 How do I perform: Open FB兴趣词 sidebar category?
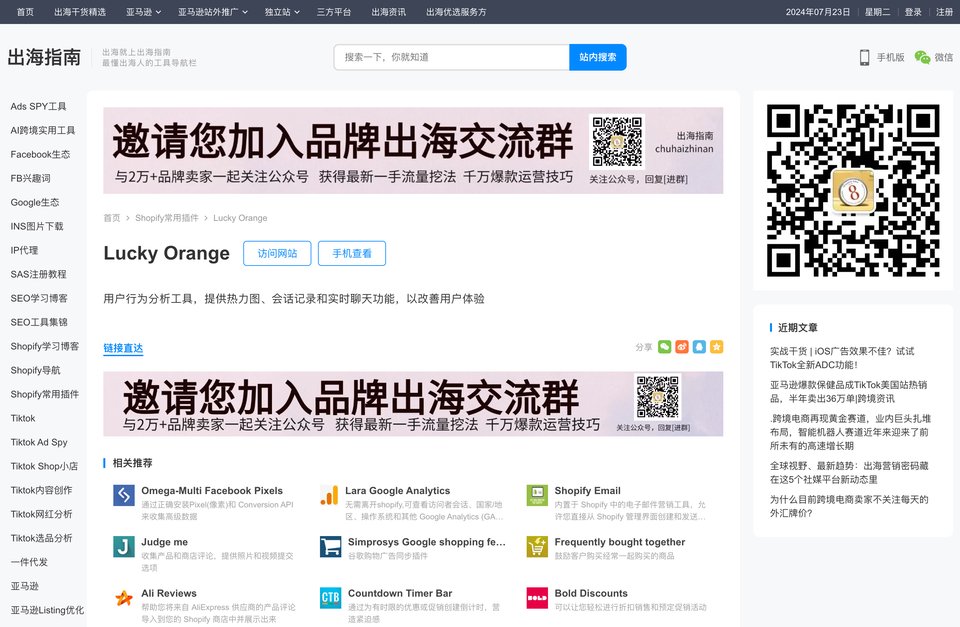(x=31, y=178)
